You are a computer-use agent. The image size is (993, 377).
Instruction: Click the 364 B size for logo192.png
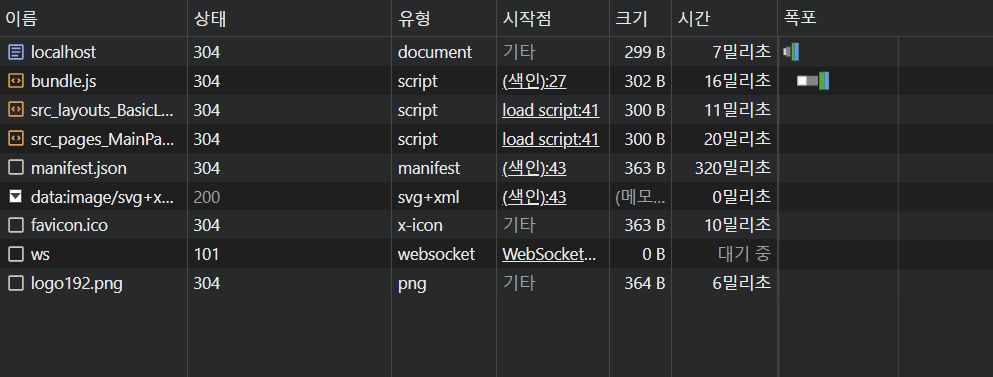pyautogui.click(x=645, y=283)
